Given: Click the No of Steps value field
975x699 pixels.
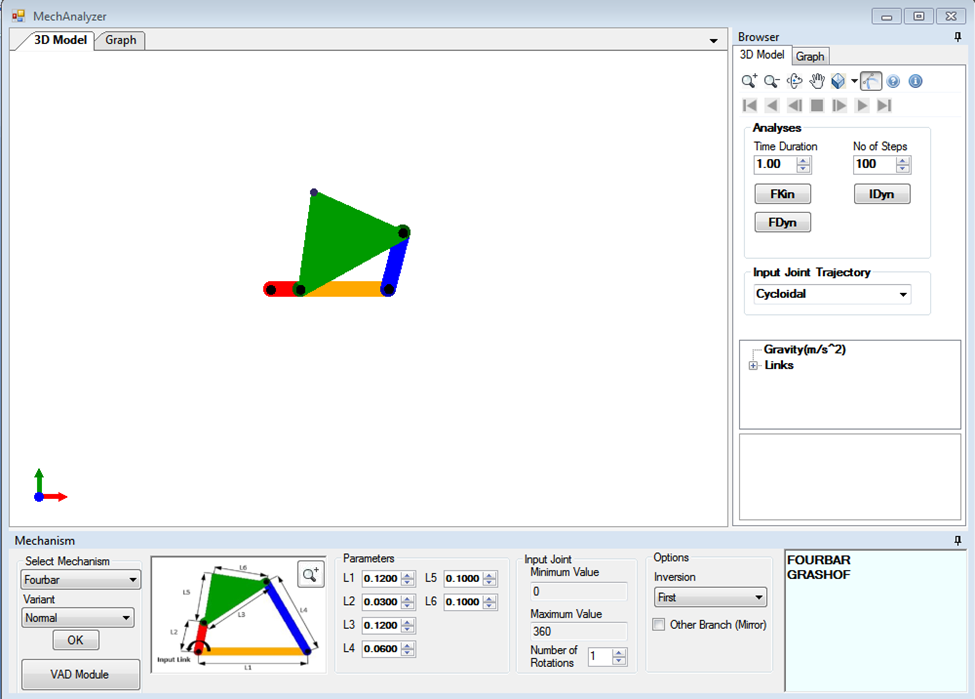Looking at the screenshot, I should point(874,164).
